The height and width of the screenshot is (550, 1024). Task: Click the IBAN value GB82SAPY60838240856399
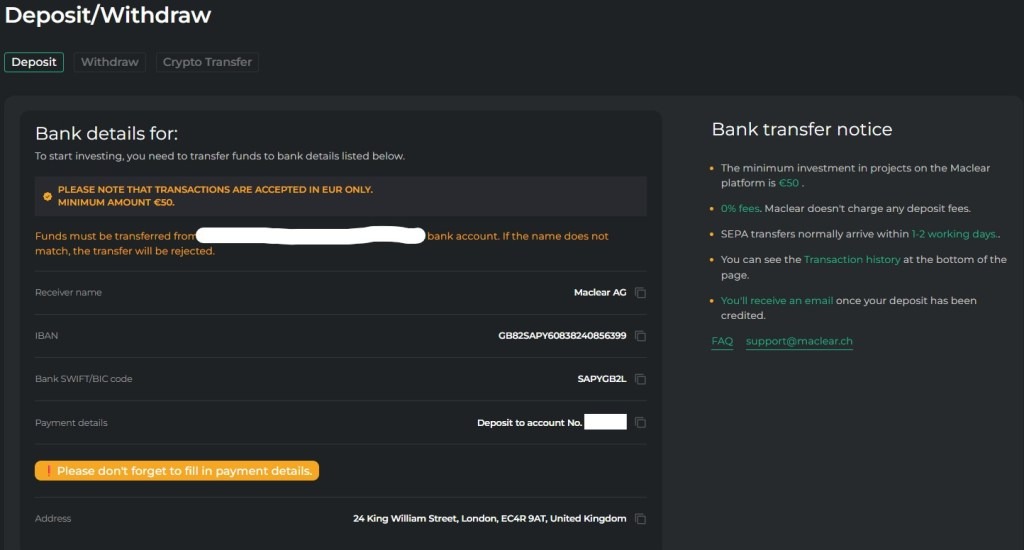point(562,336)
